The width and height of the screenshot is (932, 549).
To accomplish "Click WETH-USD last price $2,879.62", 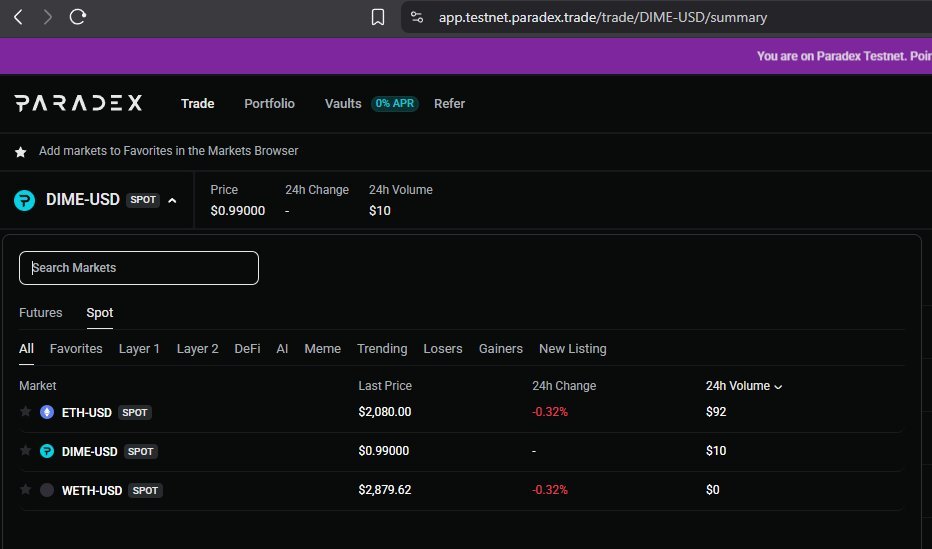I will (x=385, y=490).
